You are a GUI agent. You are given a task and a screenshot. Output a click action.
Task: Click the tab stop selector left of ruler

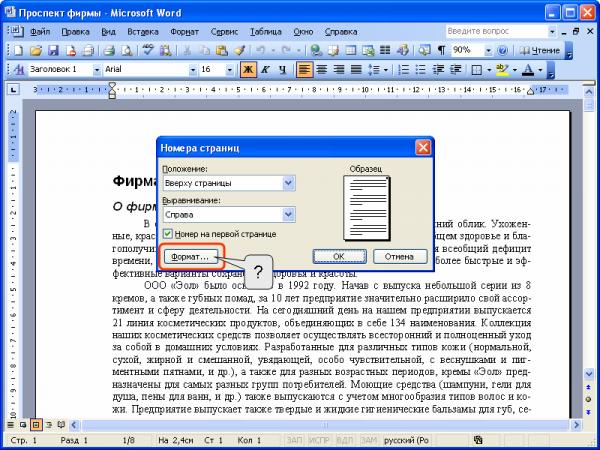point(13,90)
